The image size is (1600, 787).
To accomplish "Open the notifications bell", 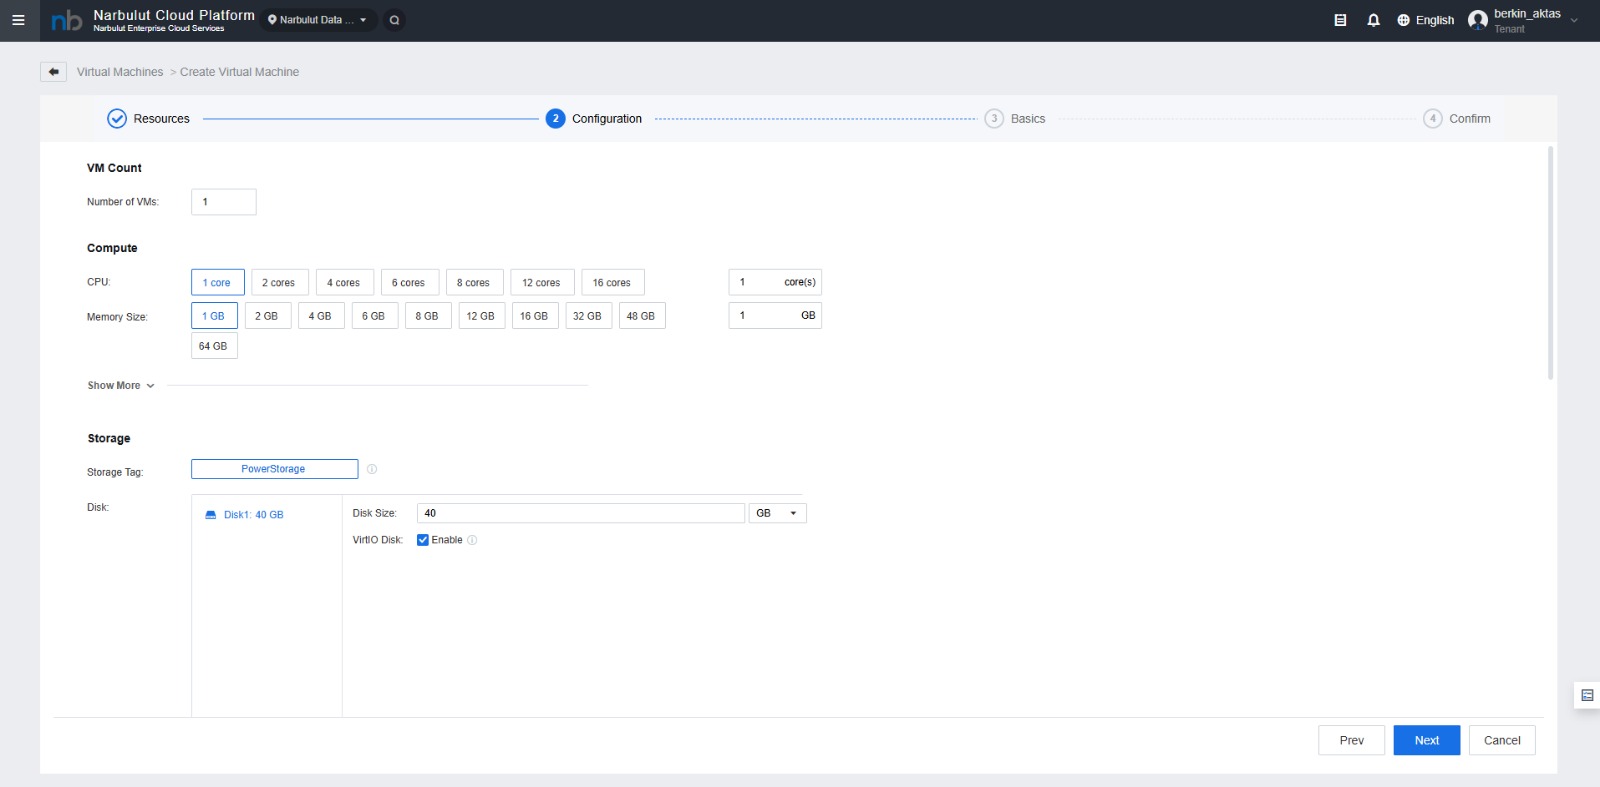I will click(x=1373, y=20).
